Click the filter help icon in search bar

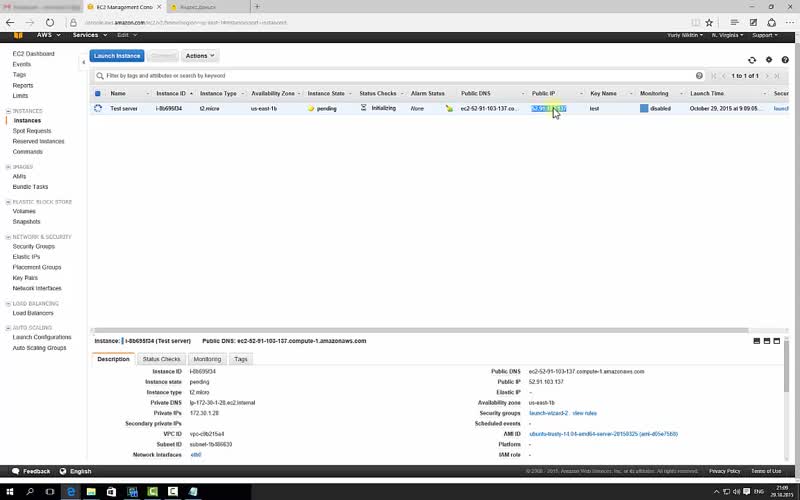699,76
